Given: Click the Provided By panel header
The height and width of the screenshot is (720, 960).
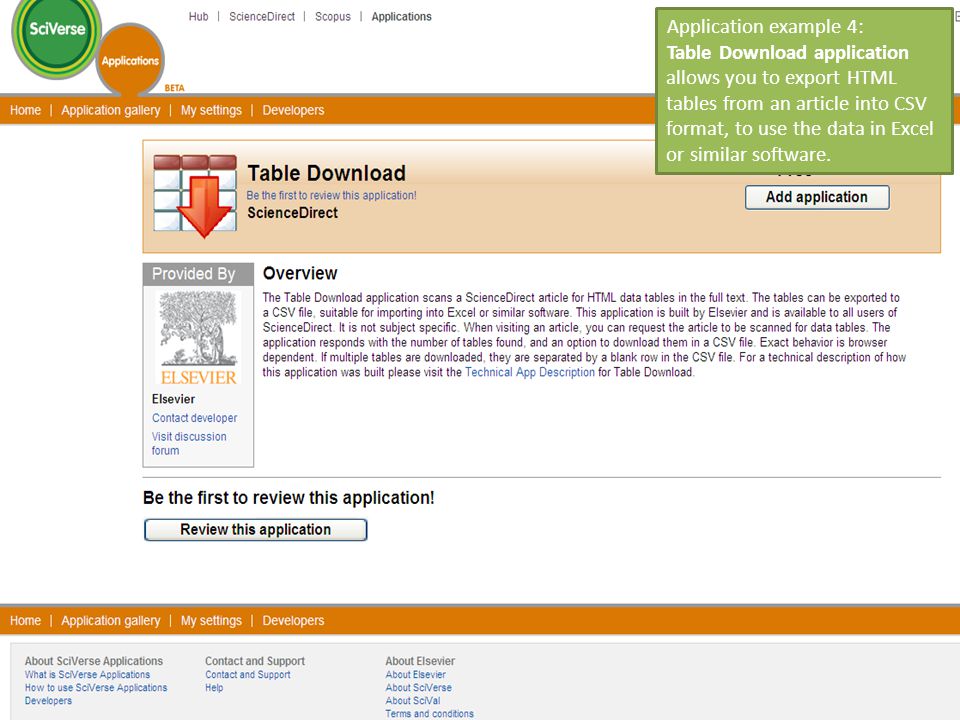Looking at the screenshot, I should (x=198, y=274).
